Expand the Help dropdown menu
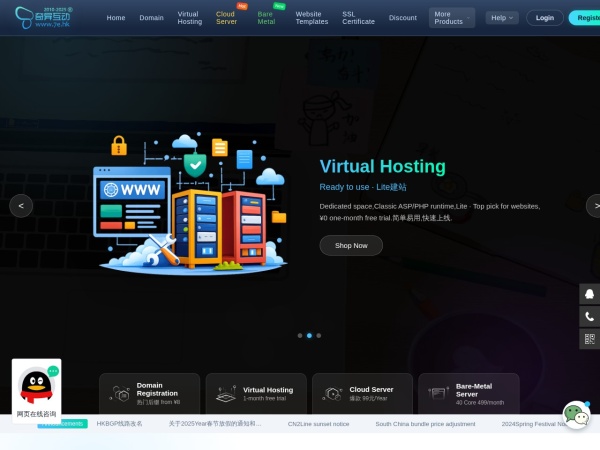600x450 pixels. point(501,17)
